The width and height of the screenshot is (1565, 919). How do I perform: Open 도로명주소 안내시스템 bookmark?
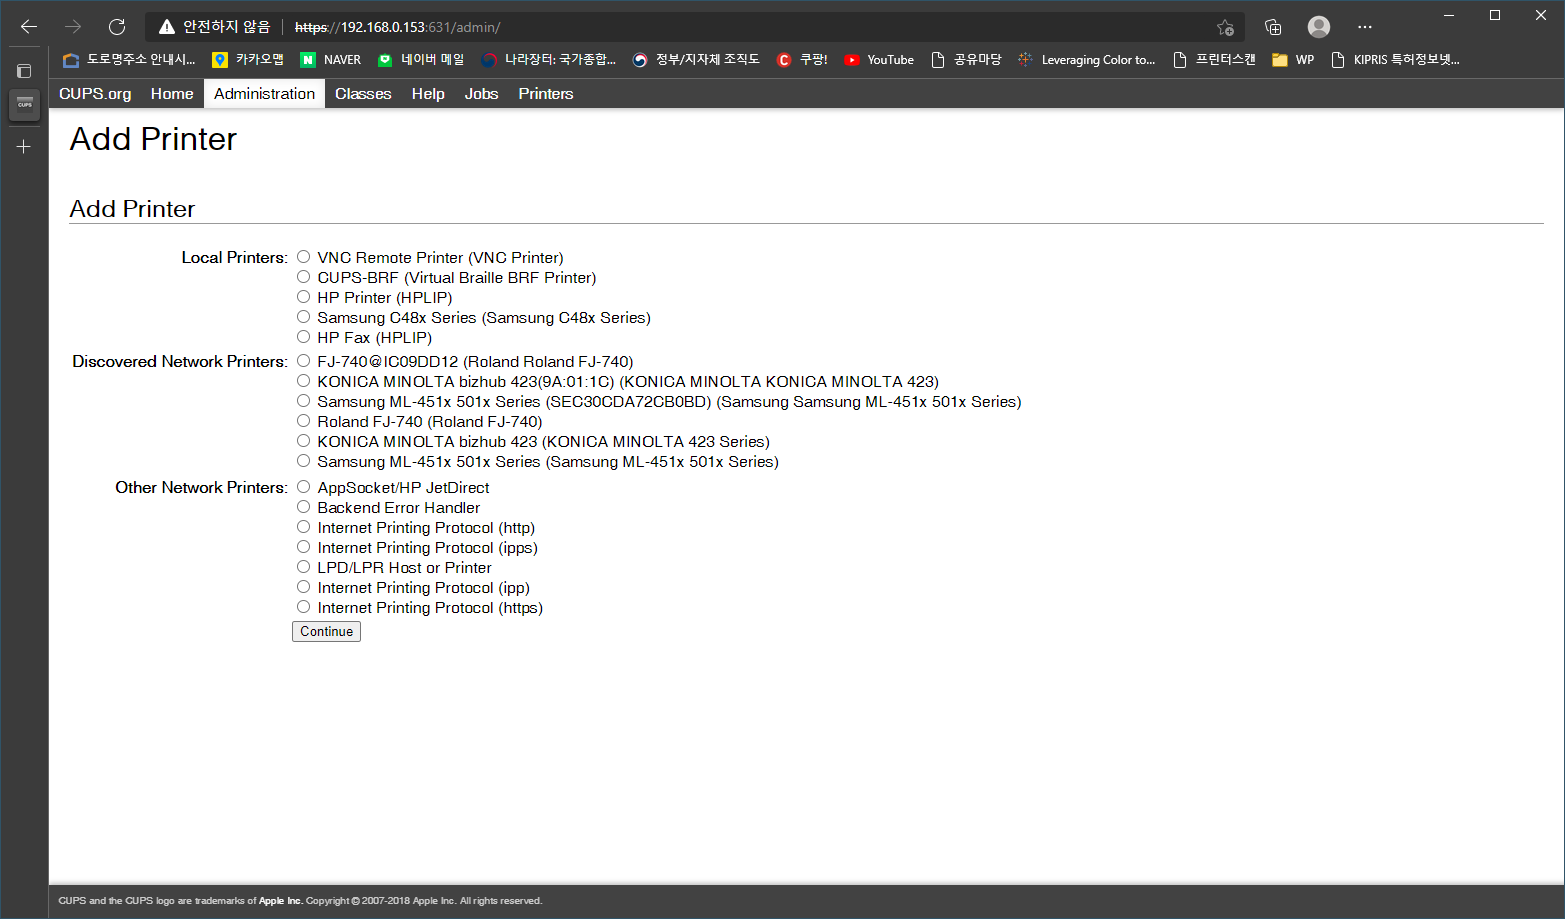[129, 60]
